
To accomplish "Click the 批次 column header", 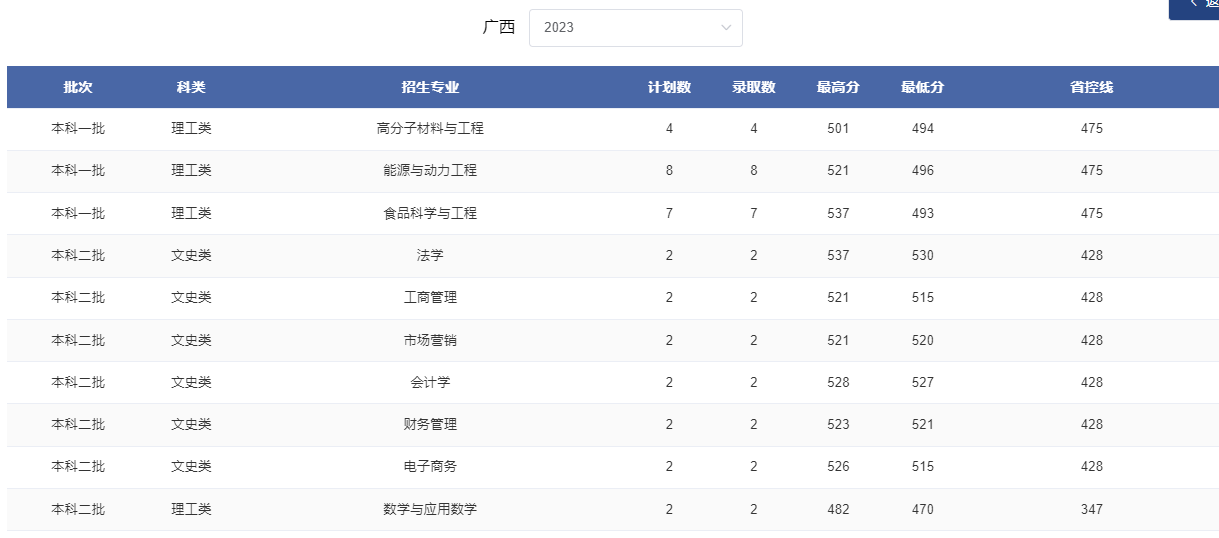I will 78,87.
